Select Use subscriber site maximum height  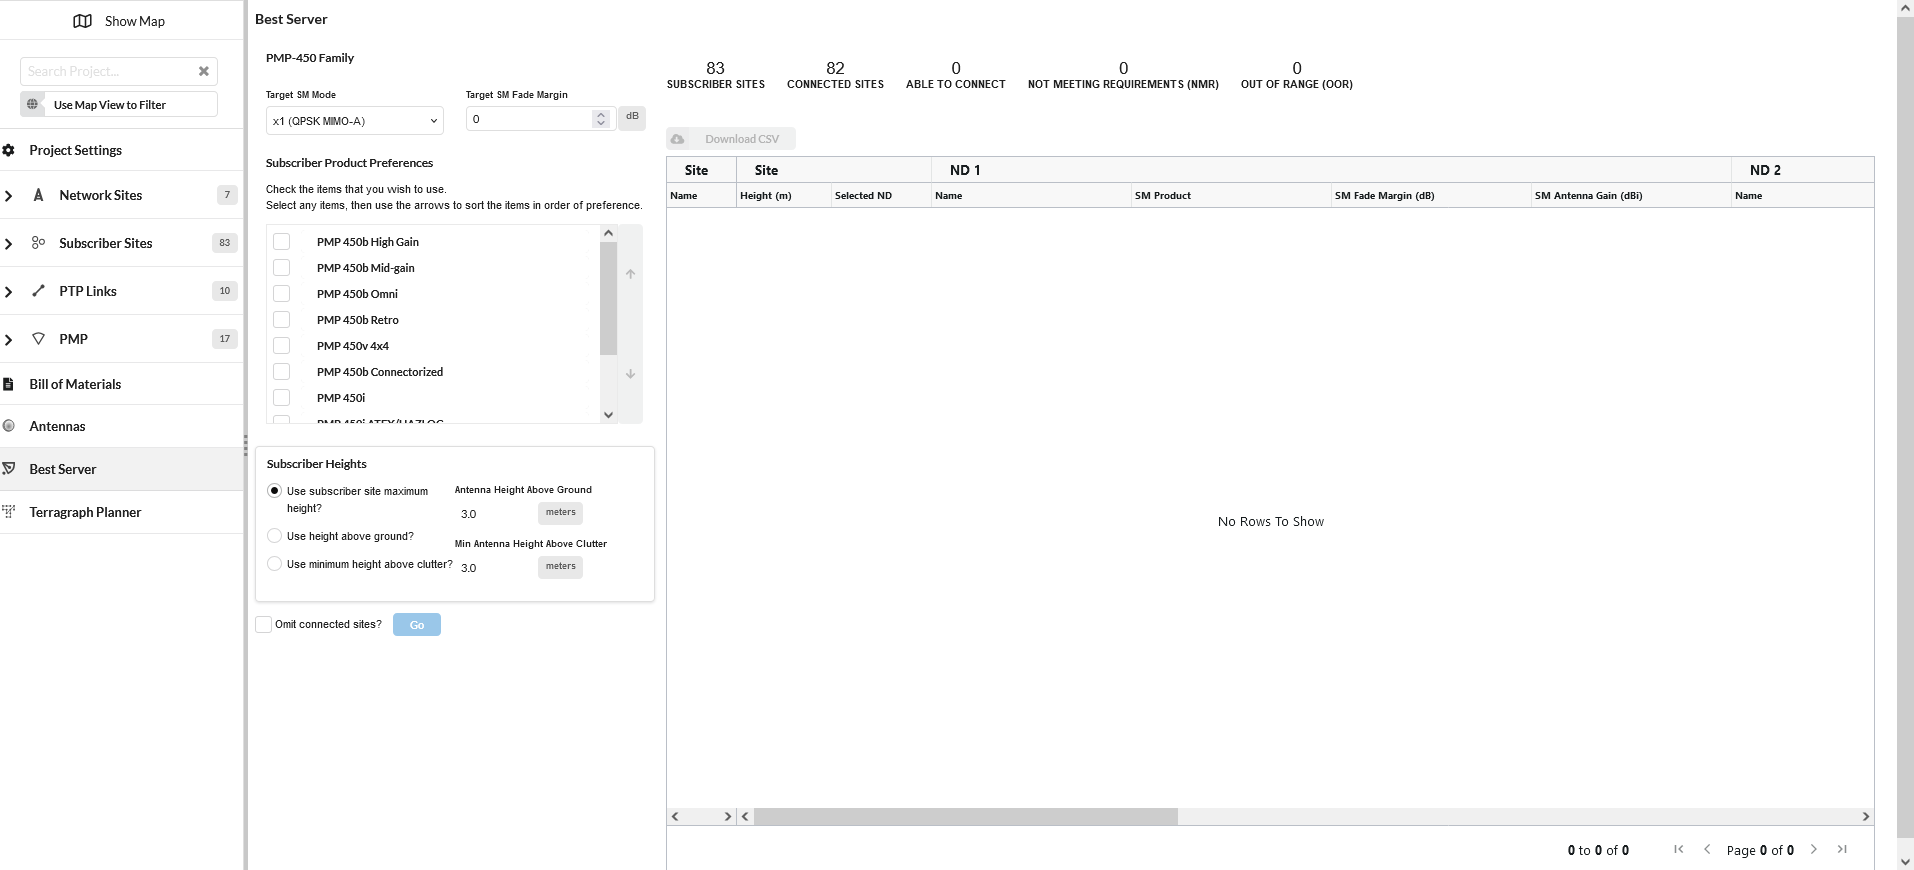pyautogui.click(x=275, y=491)
